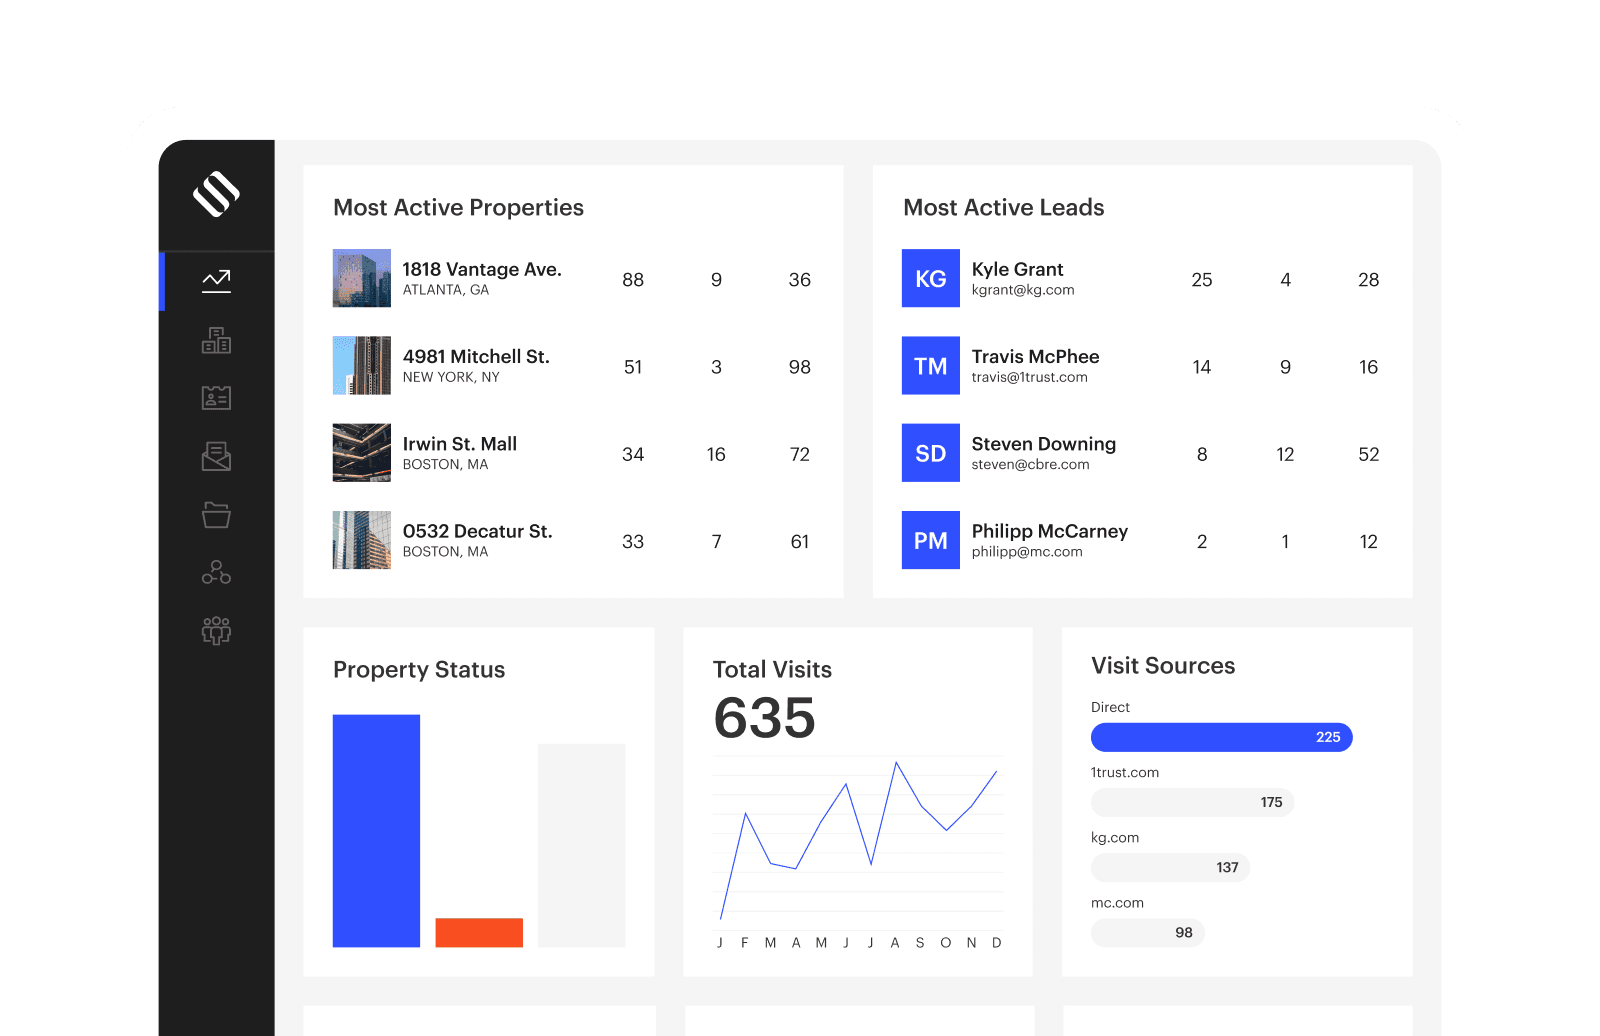Open the Irwin St. Mall thumbnail
Screen dimensions: 1600x1036
362,453
